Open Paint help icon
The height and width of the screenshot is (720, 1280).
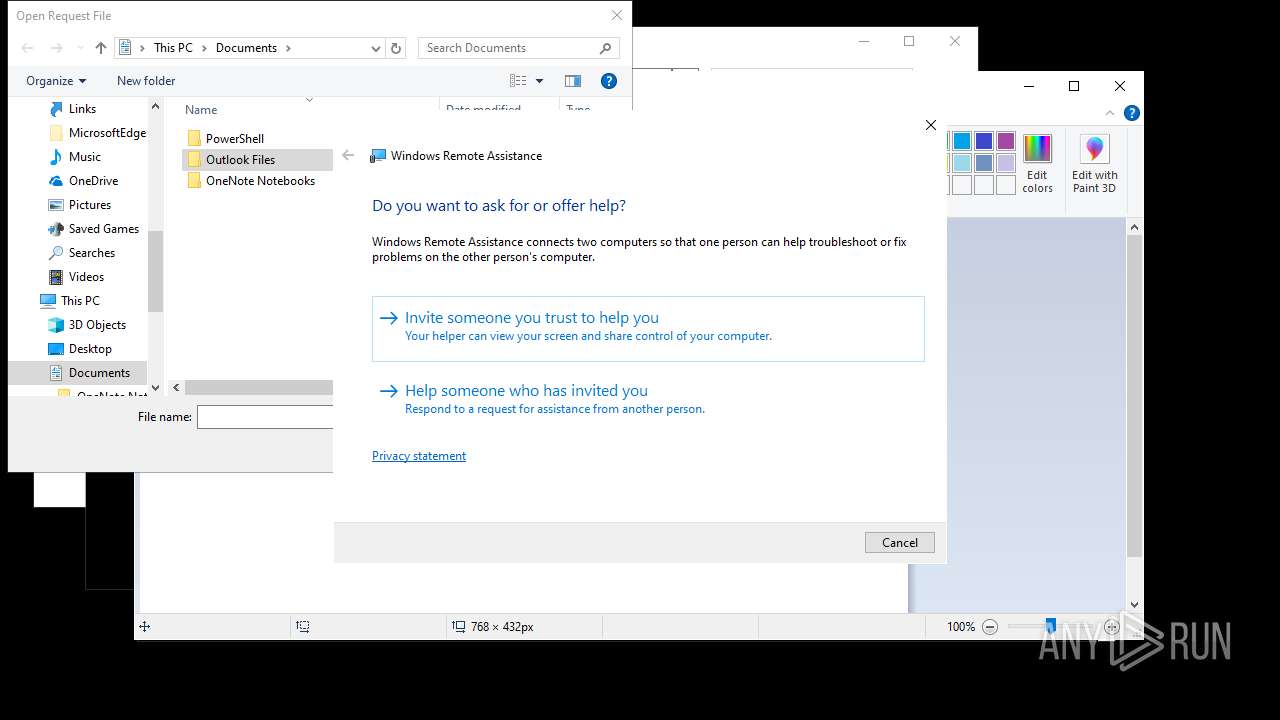pos(1131,113)
